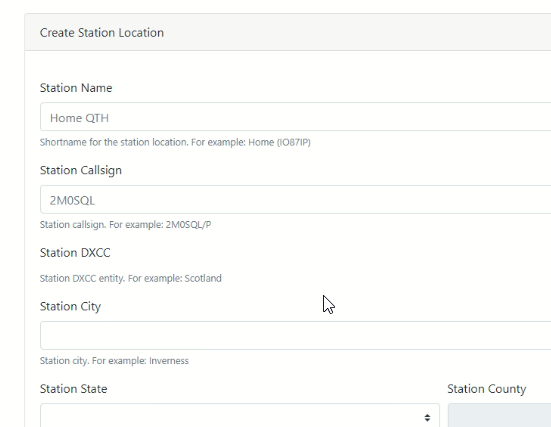Select the Station DXCC label

click(x=75, y=253)
